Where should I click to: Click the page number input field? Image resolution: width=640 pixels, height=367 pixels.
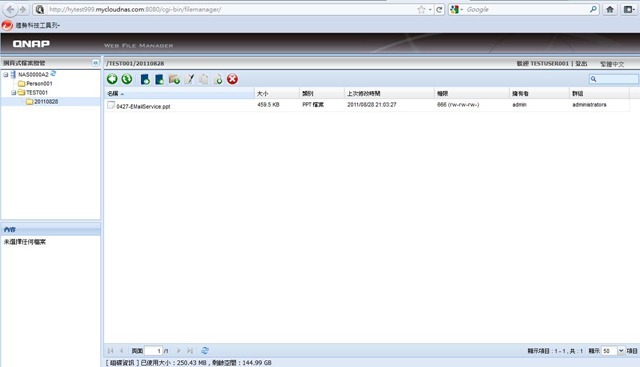pos(153,351)
